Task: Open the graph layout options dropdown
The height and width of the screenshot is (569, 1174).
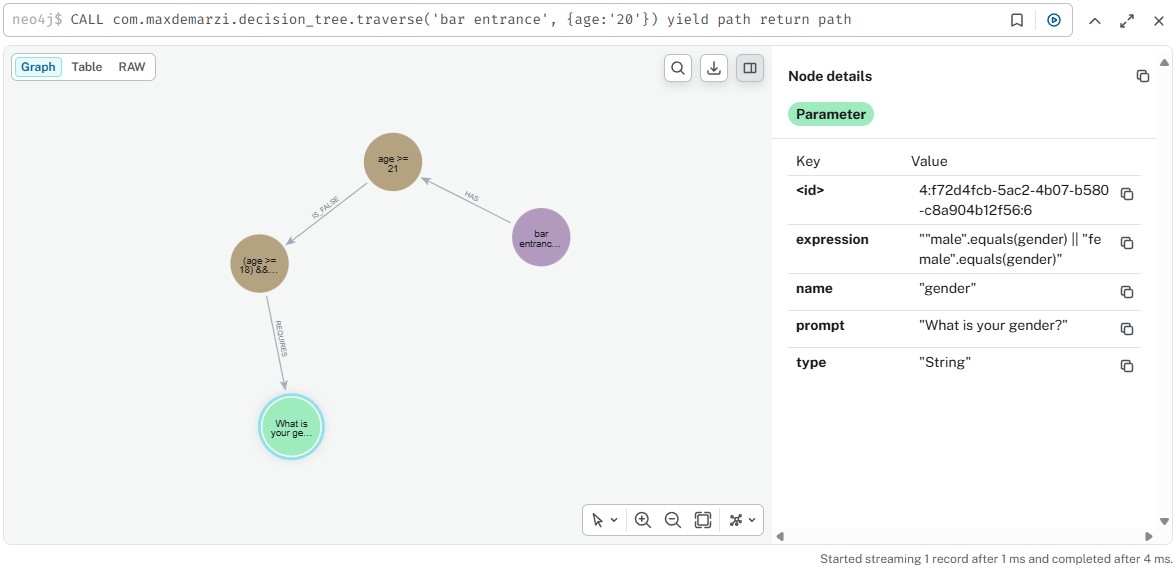Action: 743,520
